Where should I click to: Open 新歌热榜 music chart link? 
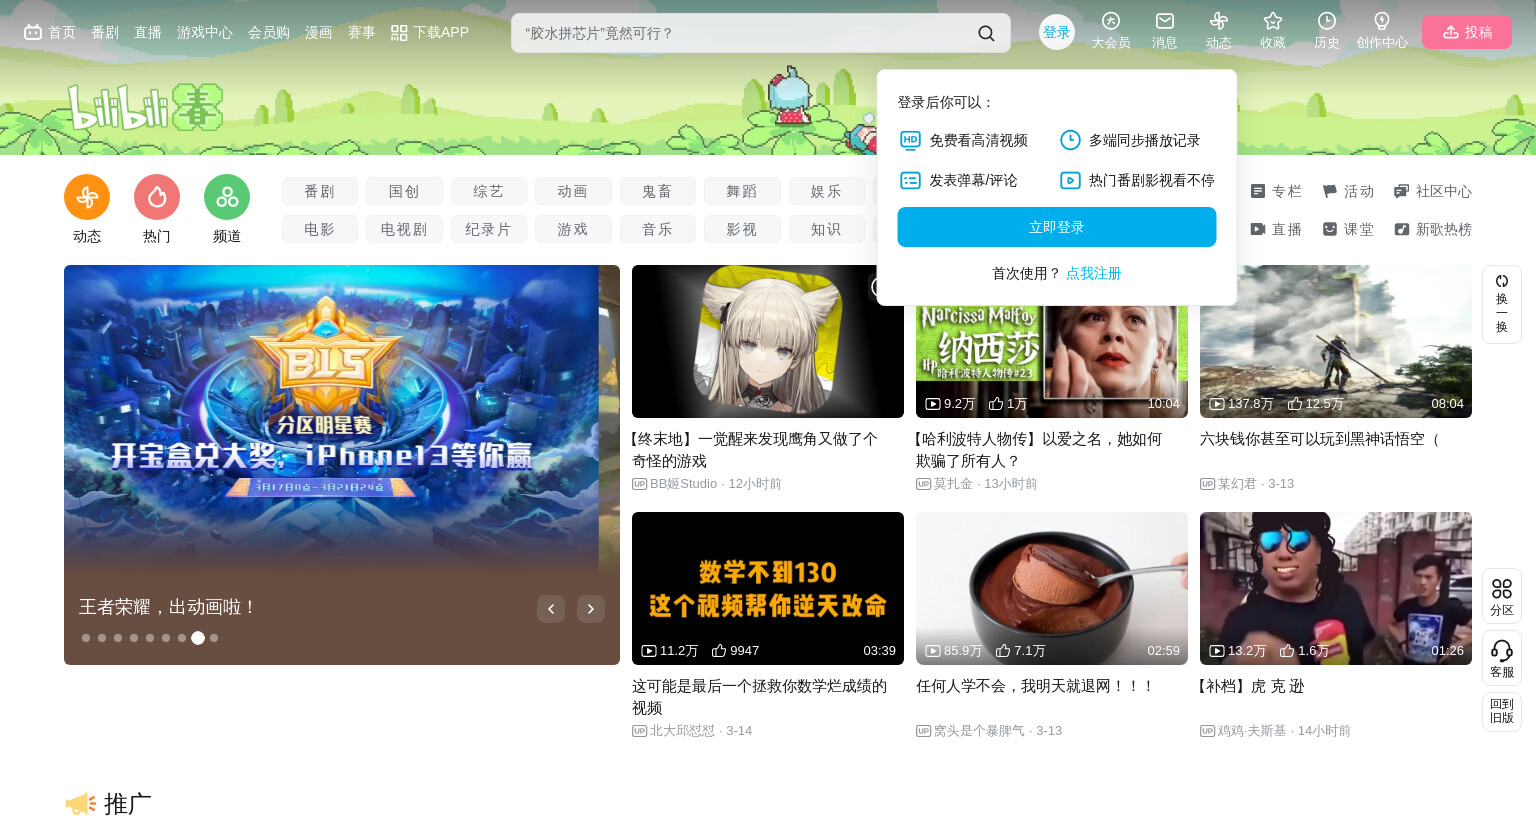click(x=1433, y=229)
